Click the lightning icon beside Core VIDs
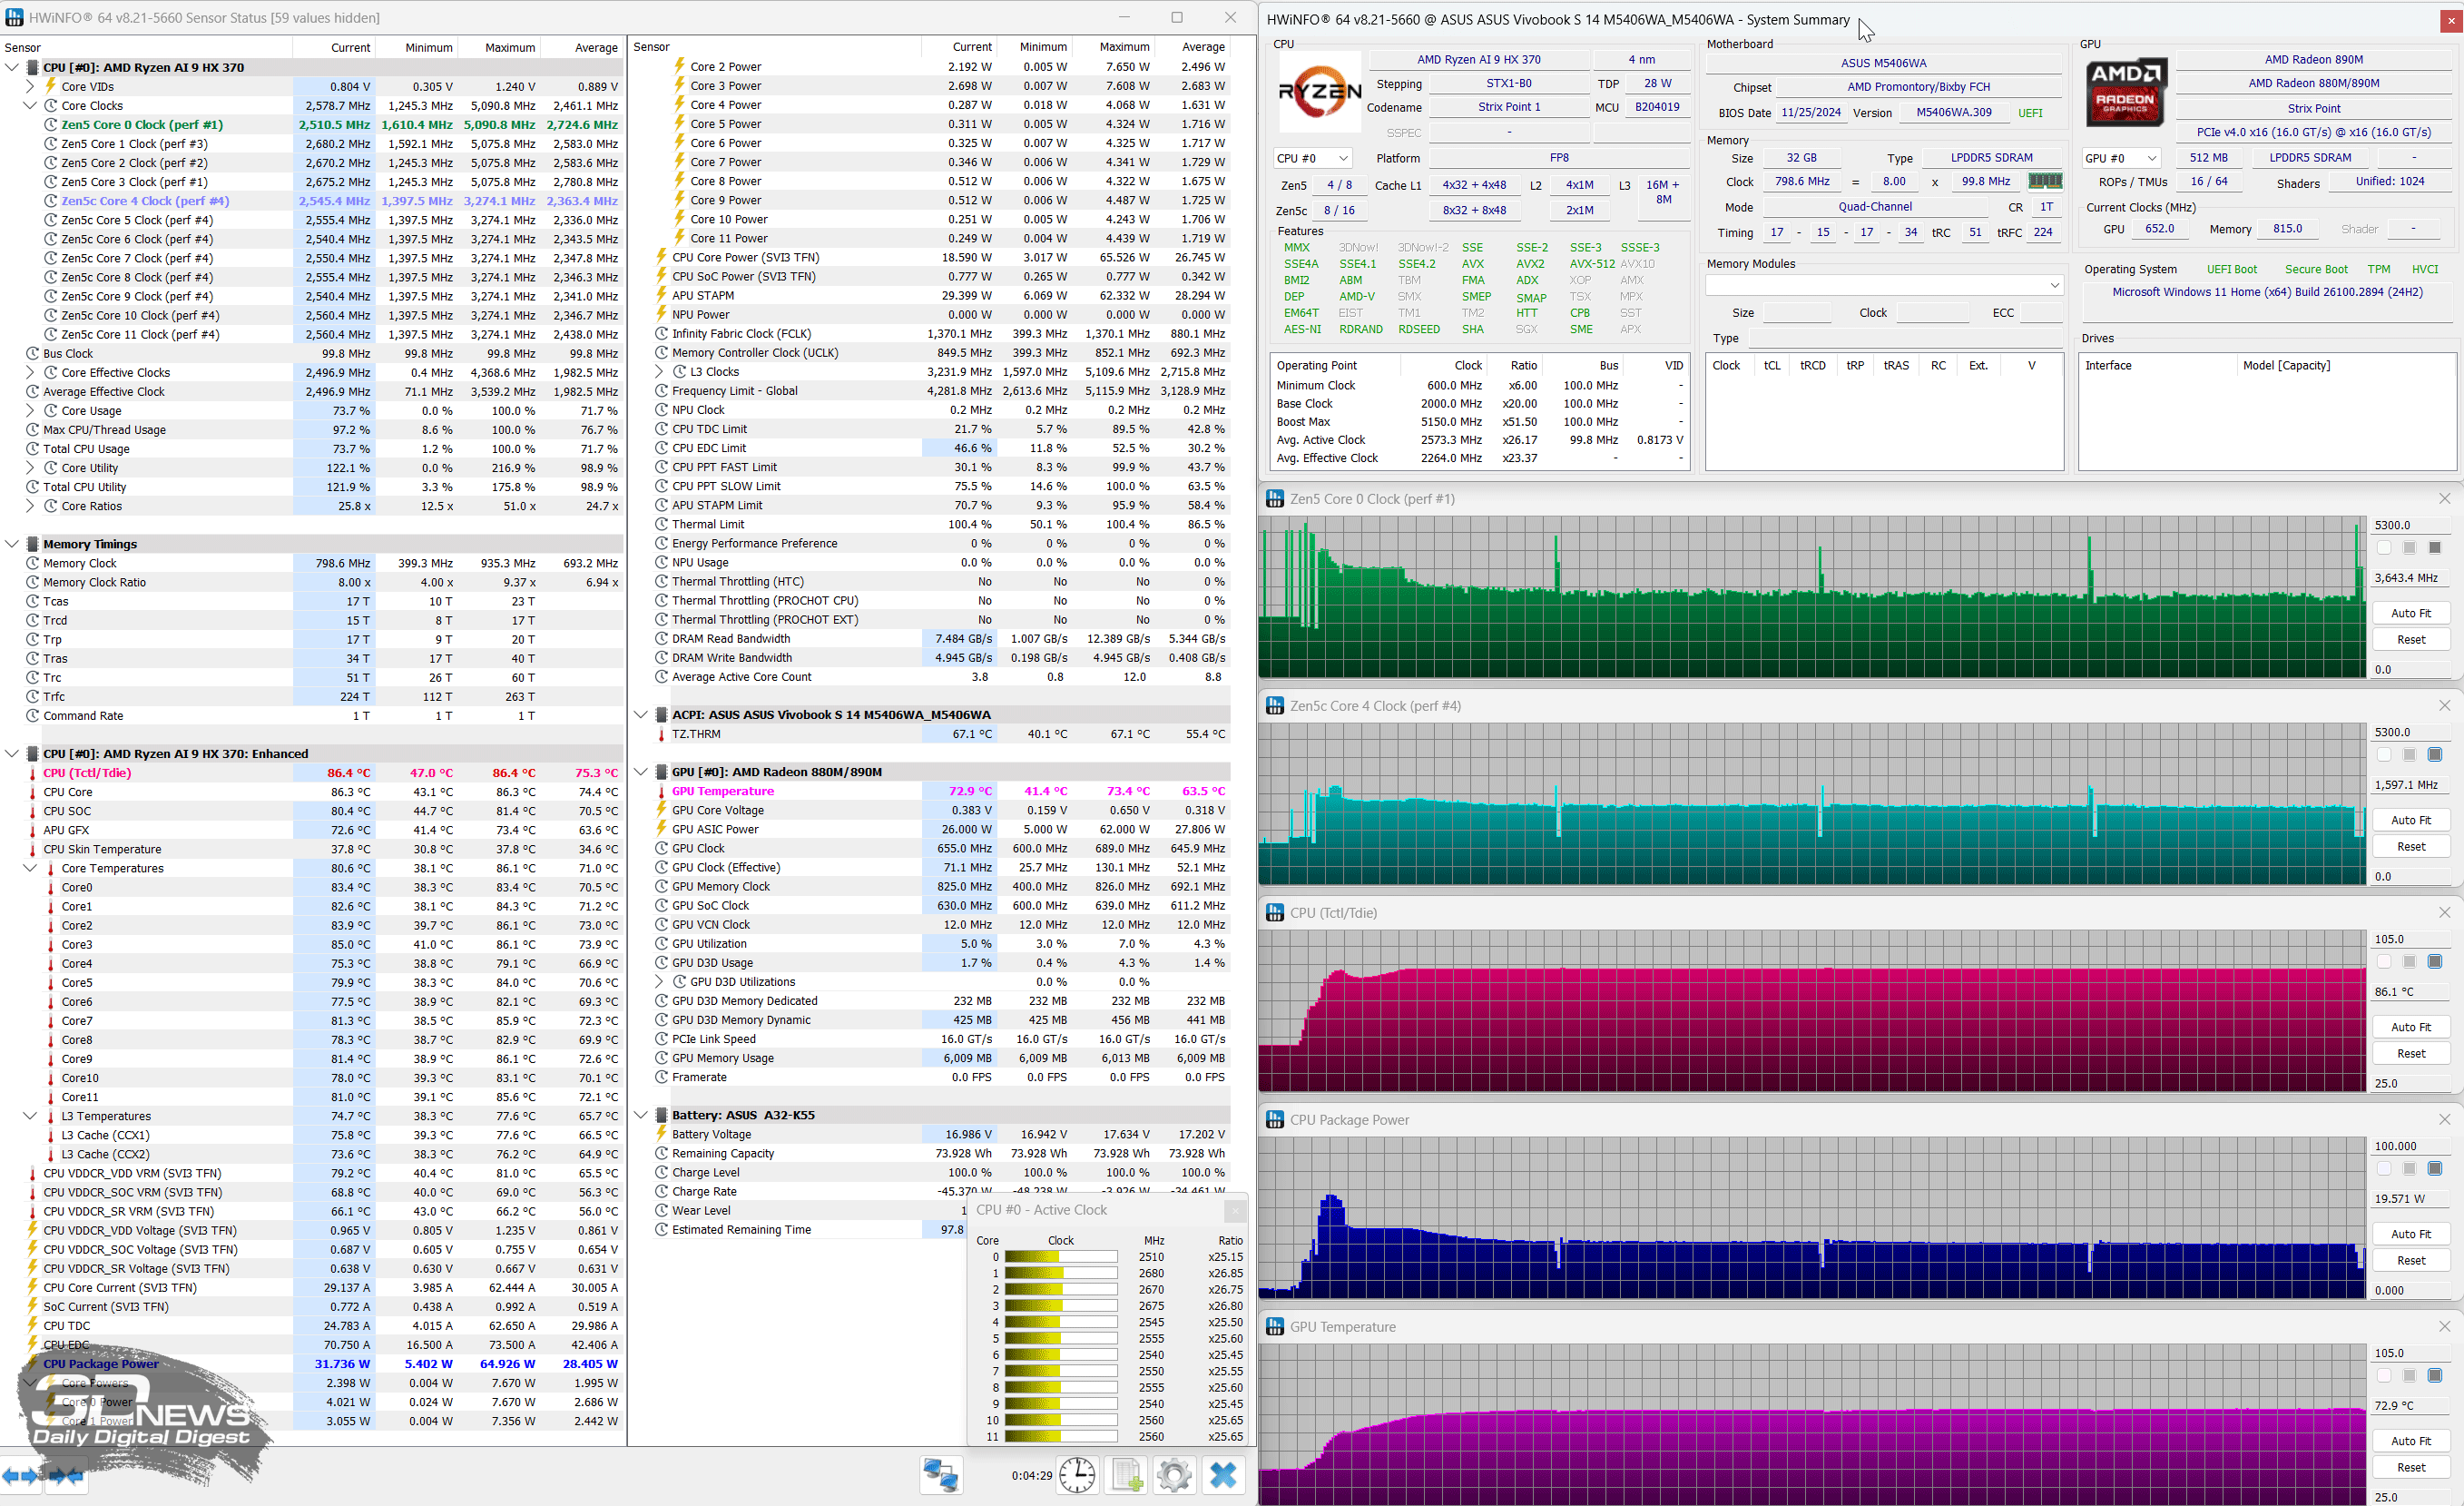2464x1506 pixels. tap(50, 86)
